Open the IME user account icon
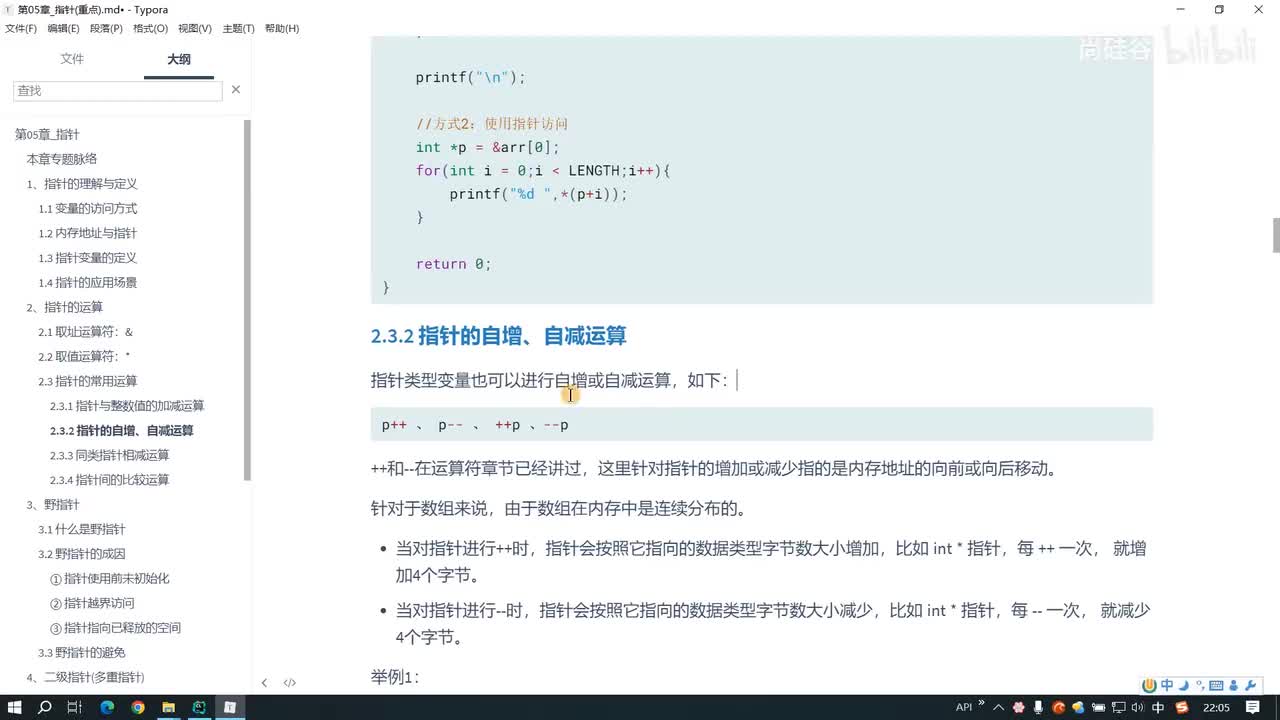 point(1233,685)
